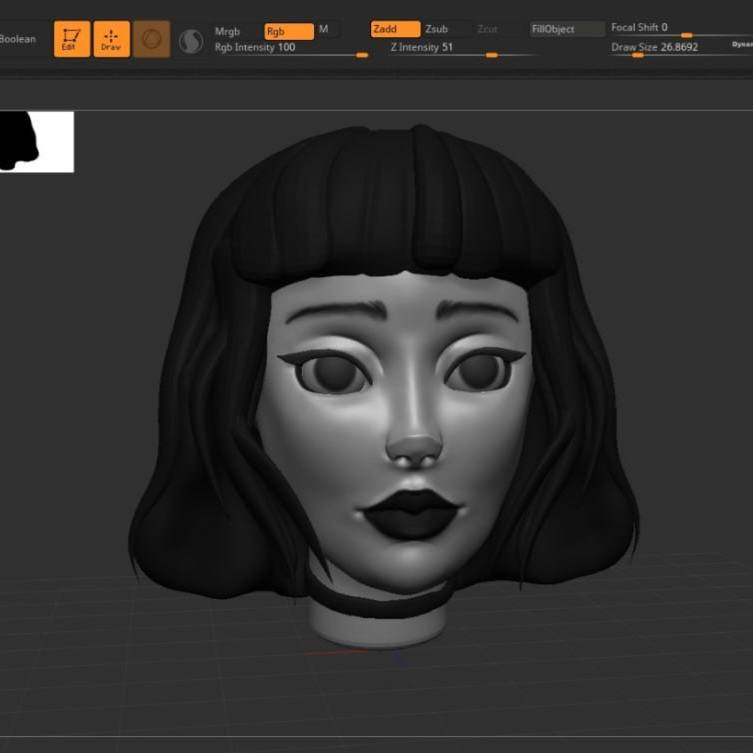This screenshot has width=753, height=753.
Task: Switch to Zsub sculpt mode
Action: point(437,29)
